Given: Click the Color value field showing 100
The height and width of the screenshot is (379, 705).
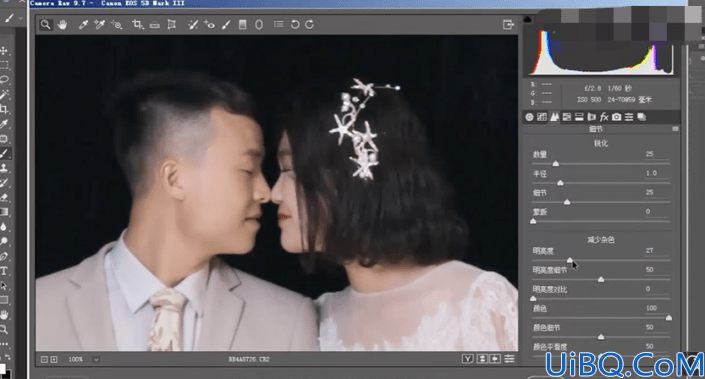Looking at the screenshot, I should [656, 308].
